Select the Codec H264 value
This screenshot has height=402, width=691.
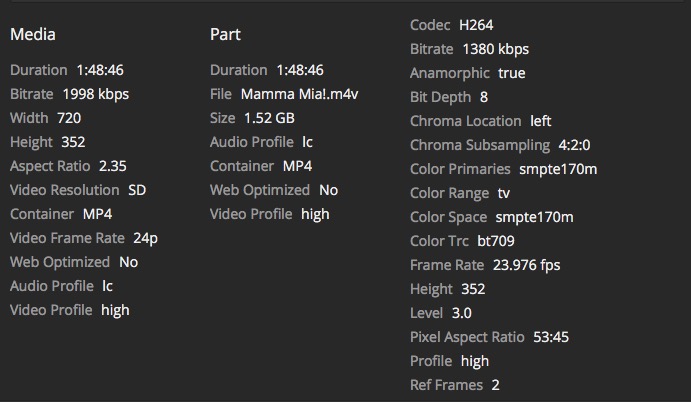click(475, 25)
